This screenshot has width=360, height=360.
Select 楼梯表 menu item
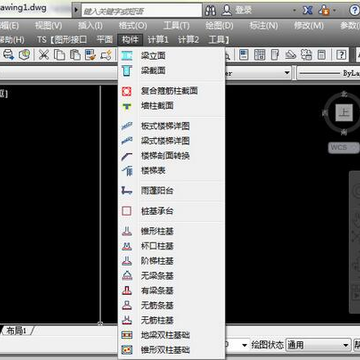tap(172, 171)
